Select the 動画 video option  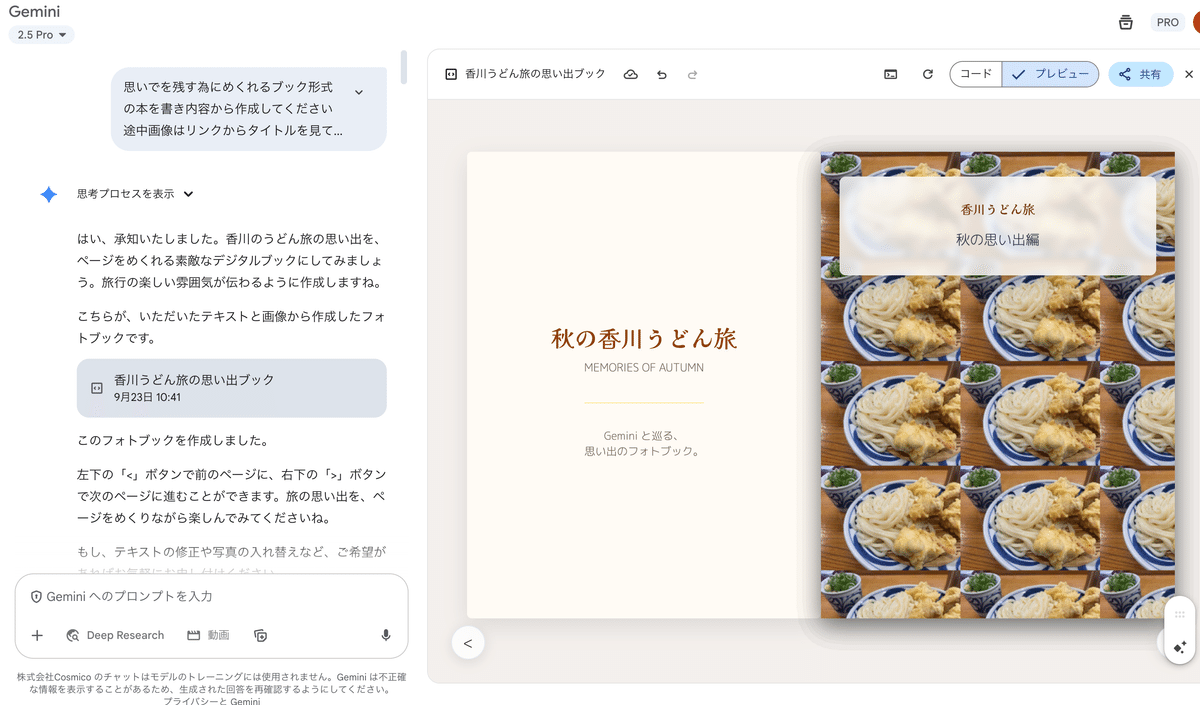208,636
